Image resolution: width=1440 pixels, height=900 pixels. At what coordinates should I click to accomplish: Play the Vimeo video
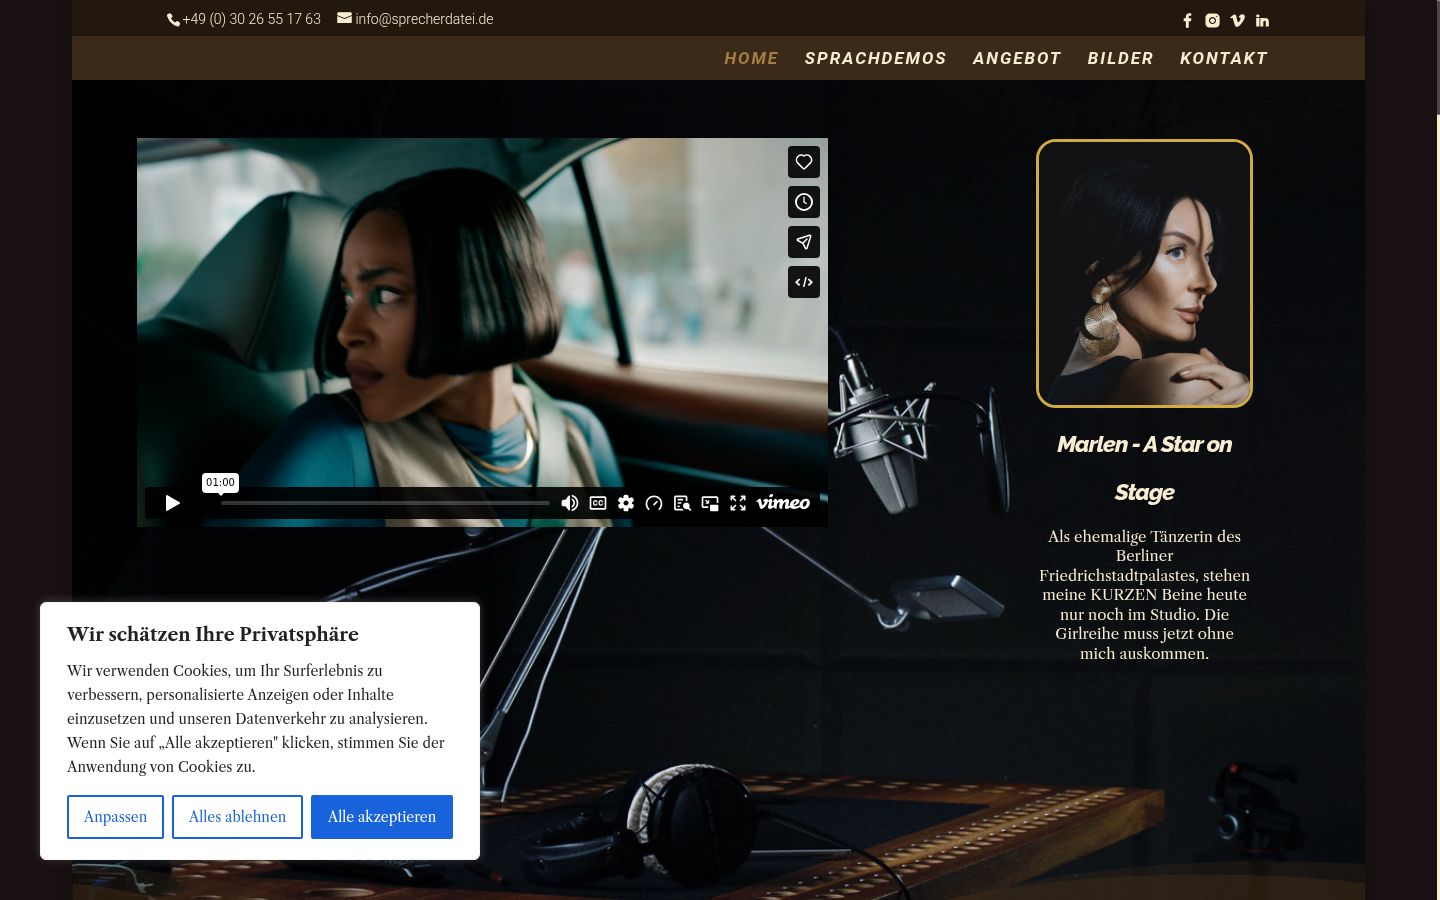[x=172, y=503]
